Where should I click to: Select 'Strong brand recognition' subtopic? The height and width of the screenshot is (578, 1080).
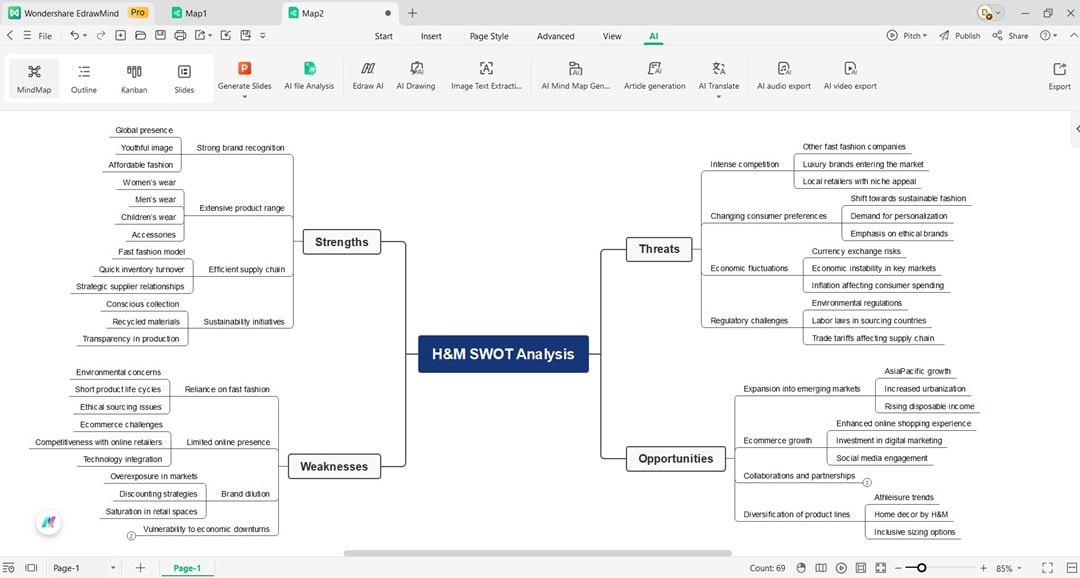tap(240, 147)
